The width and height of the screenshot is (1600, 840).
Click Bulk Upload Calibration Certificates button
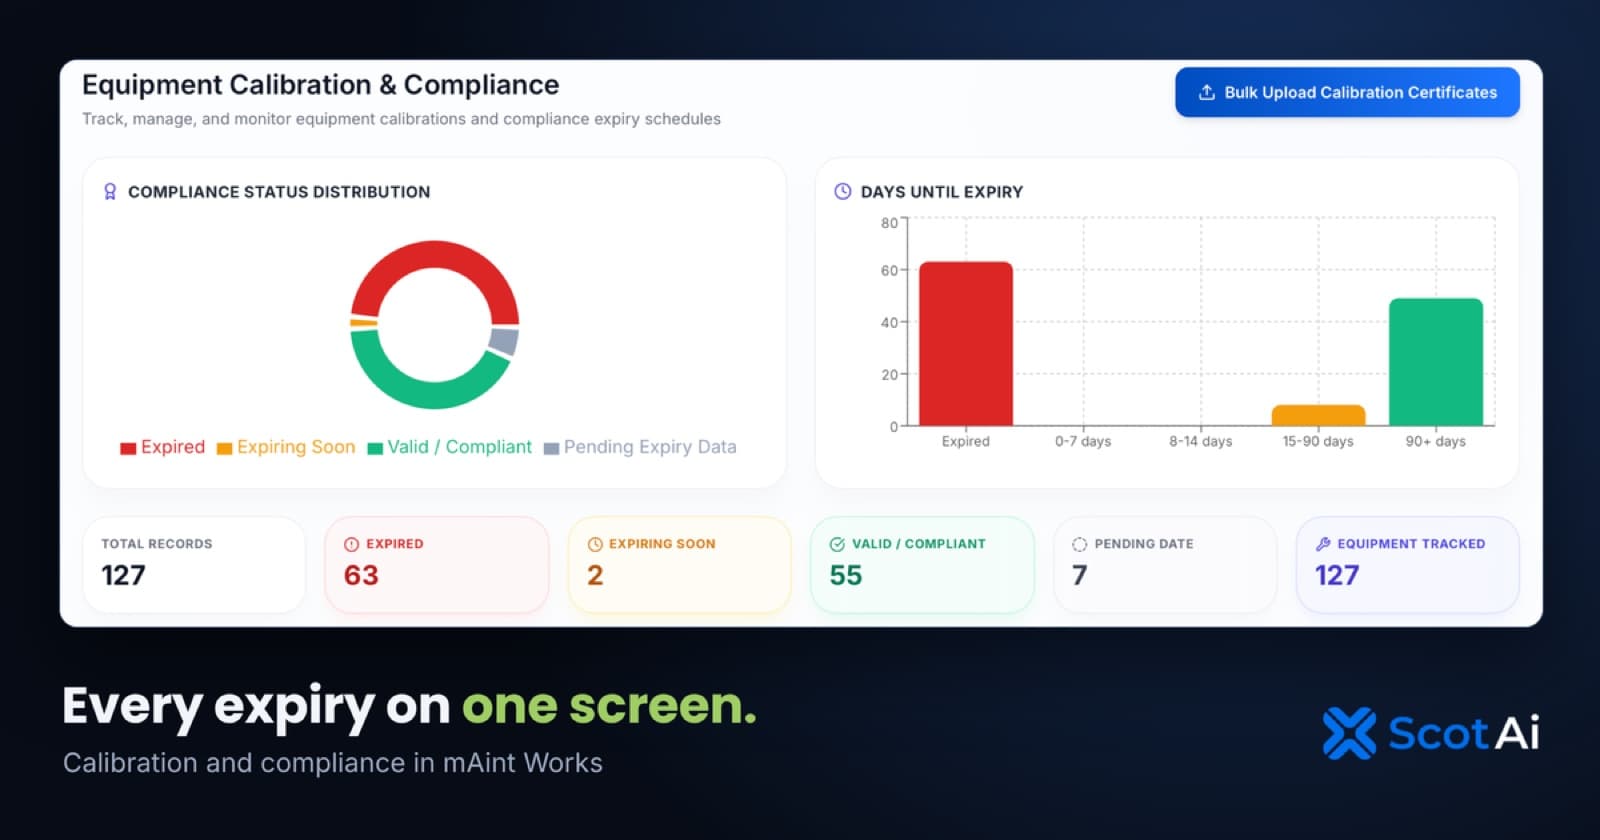1347,92
